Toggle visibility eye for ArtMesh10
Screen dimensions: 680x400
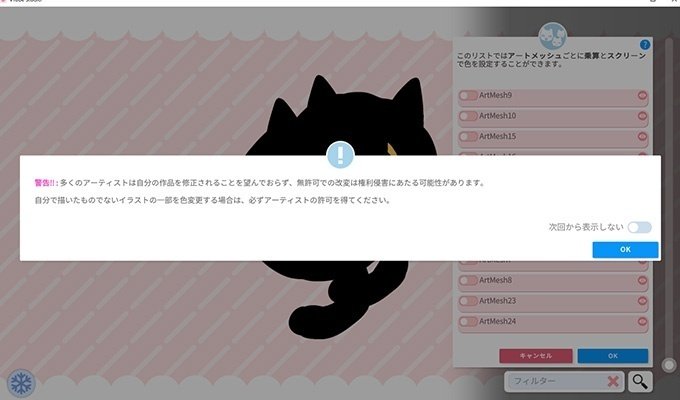pyautogui.click(x=642, y=116)
